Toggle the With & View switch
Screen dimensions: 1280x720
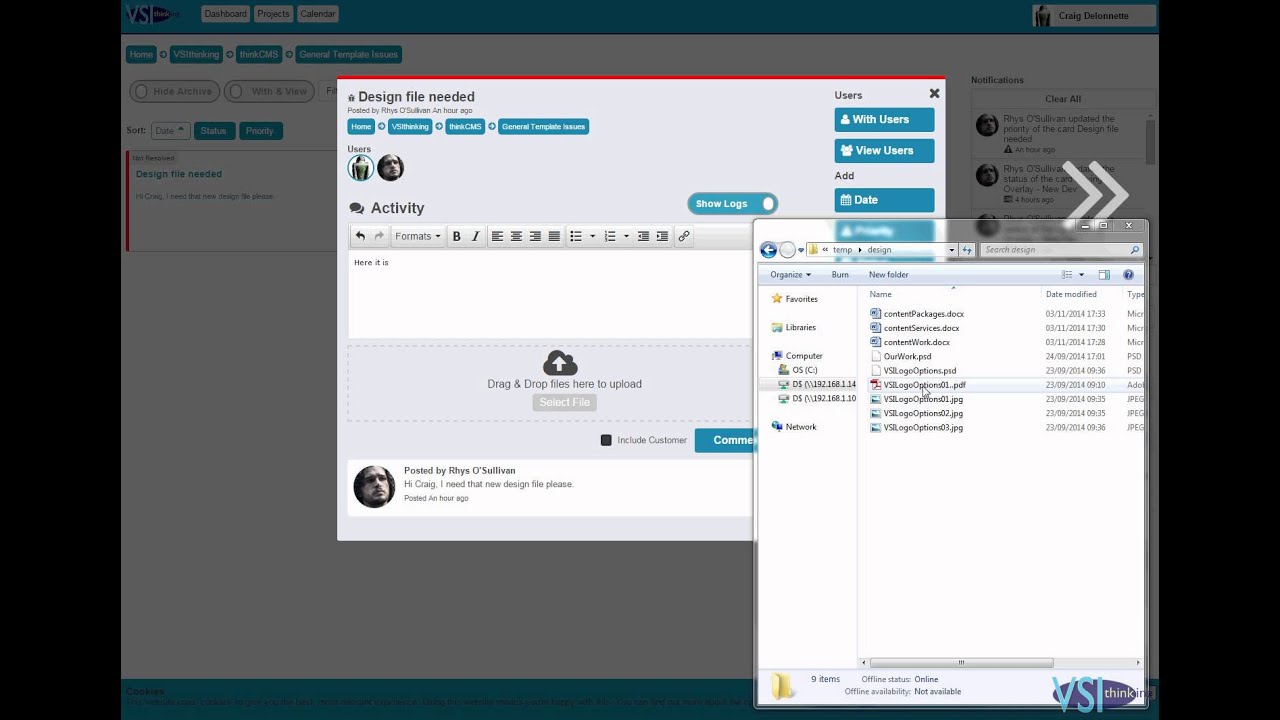click(x=269, y=91)
